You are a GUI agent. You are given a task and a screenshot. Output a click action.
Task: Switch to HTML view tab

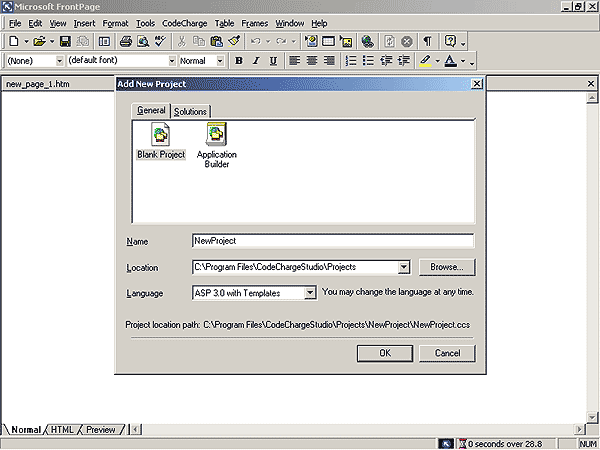(62, 430)
